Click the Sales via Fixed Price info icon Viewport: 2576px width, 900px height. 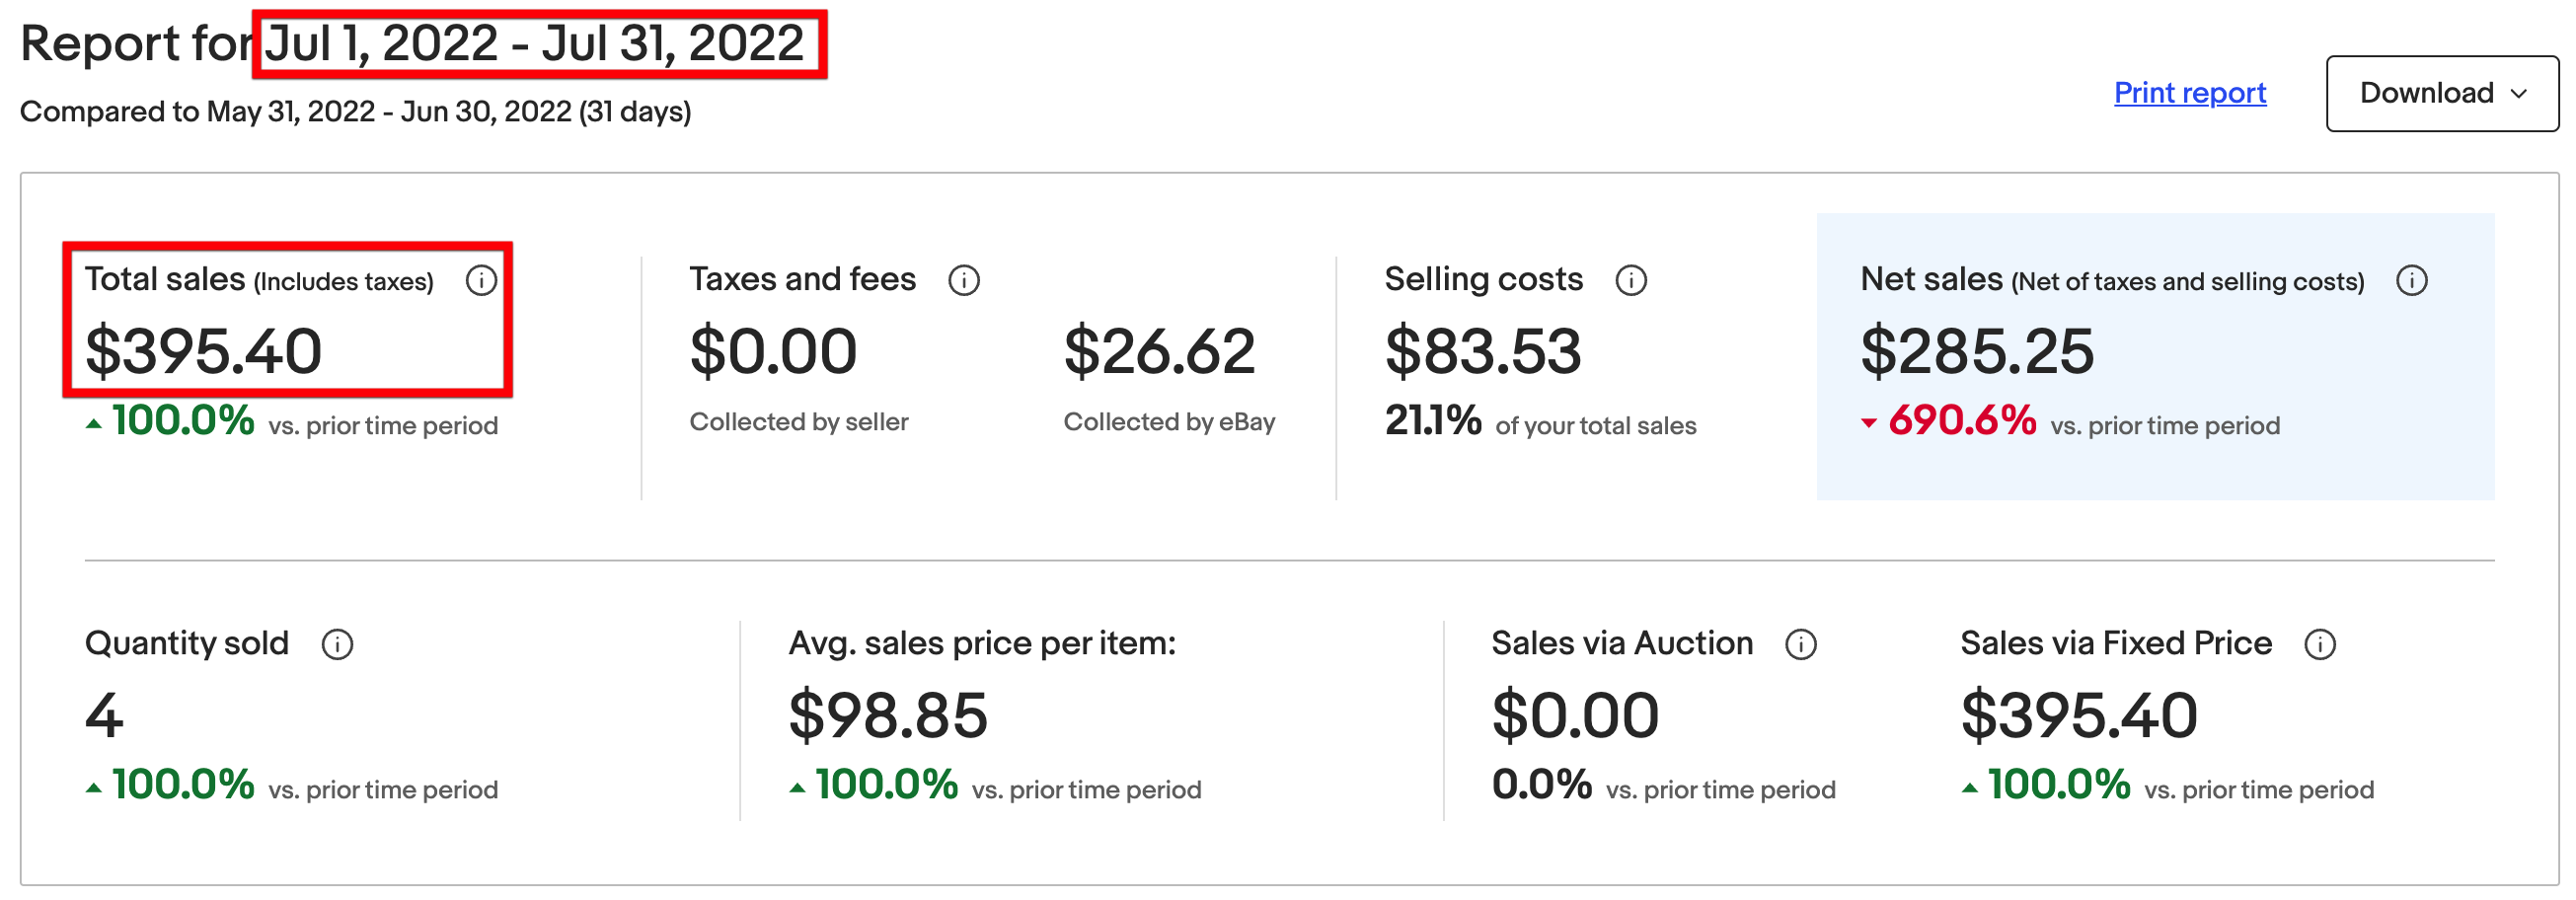tap(2320, 645)
